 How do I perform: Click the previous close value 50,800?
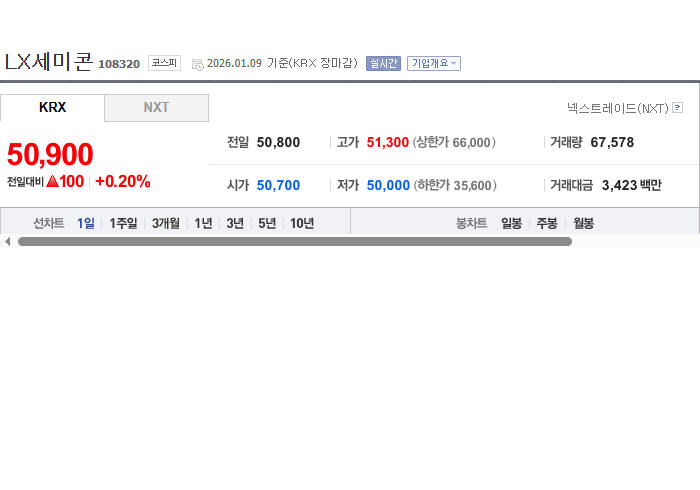click(278, 142)
